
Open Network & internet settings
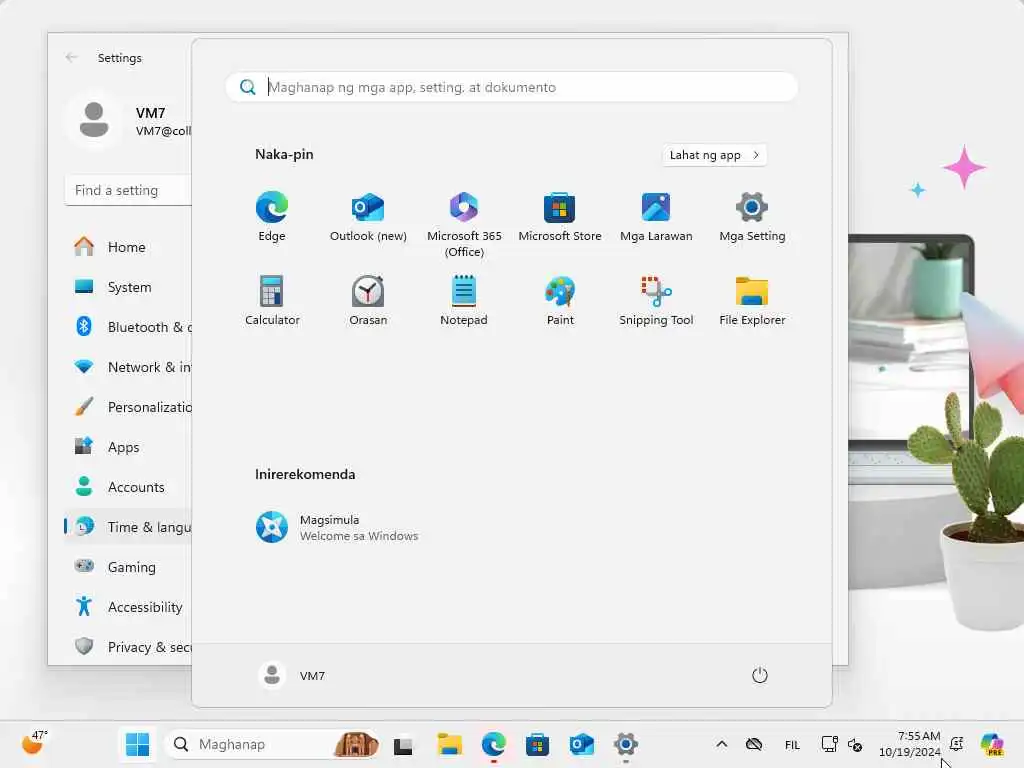[x=129, y=367]
